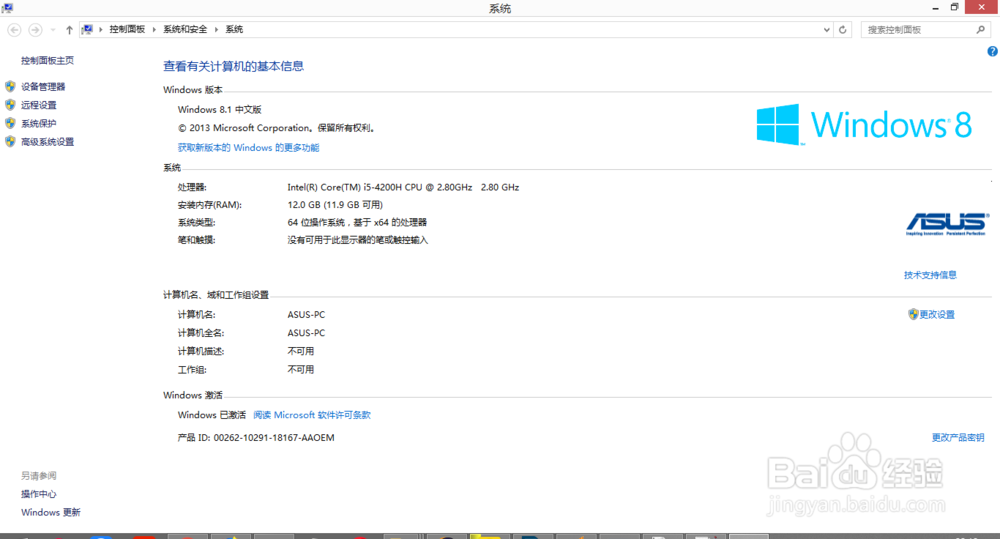Open 高级系统设置 from sidebar

point(47,142)
